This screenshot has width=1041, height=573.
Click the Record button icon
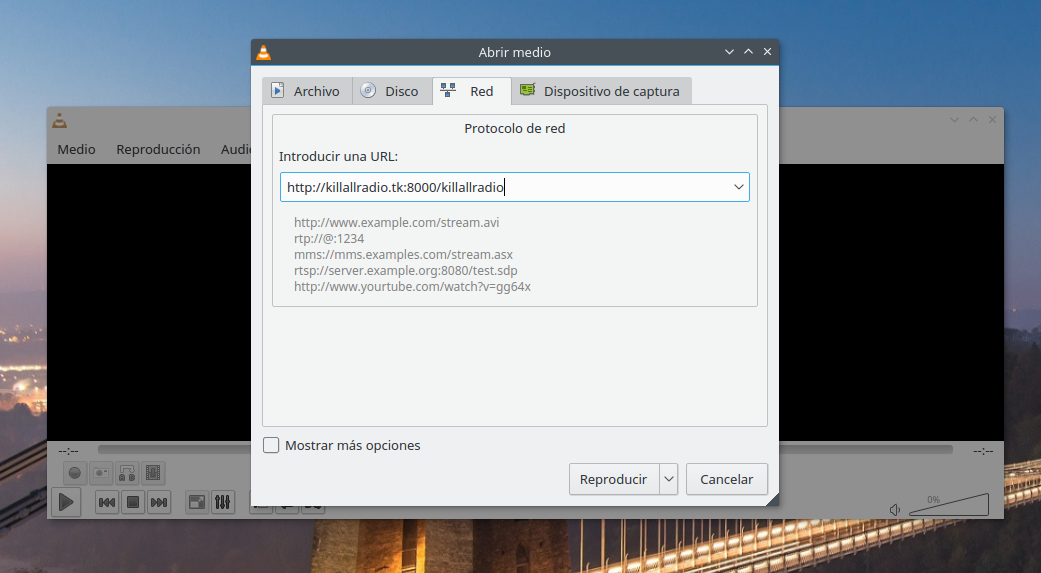(x=75, y=473)
